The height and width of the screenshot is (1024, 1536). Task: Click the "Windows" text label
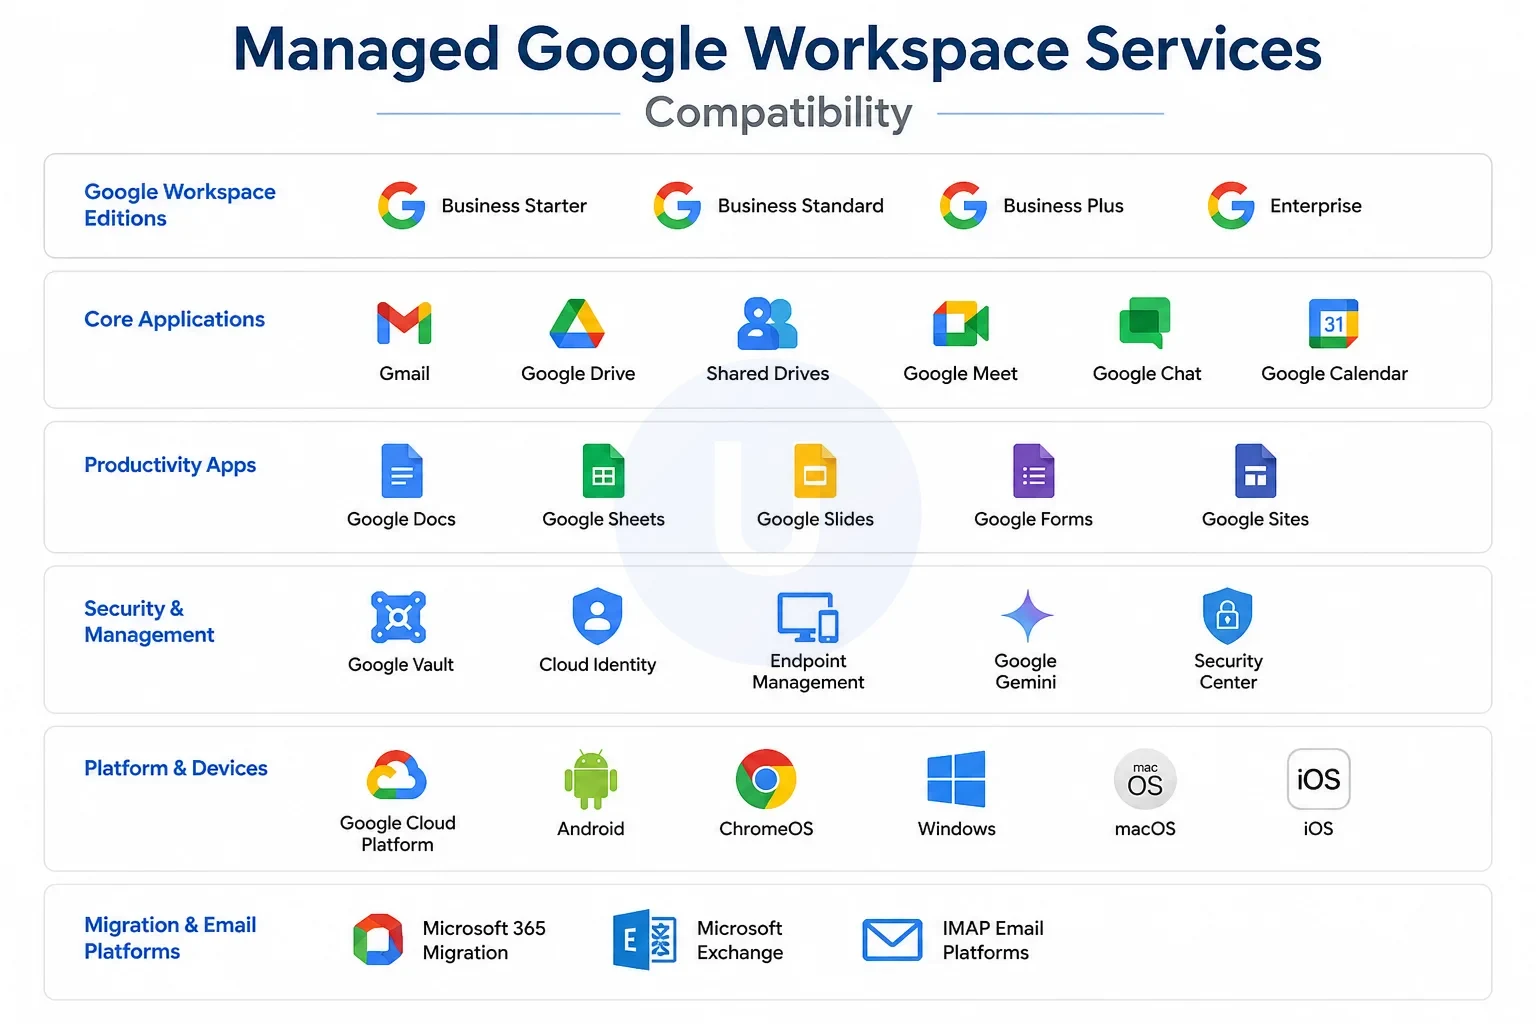[x=957, y=829]
